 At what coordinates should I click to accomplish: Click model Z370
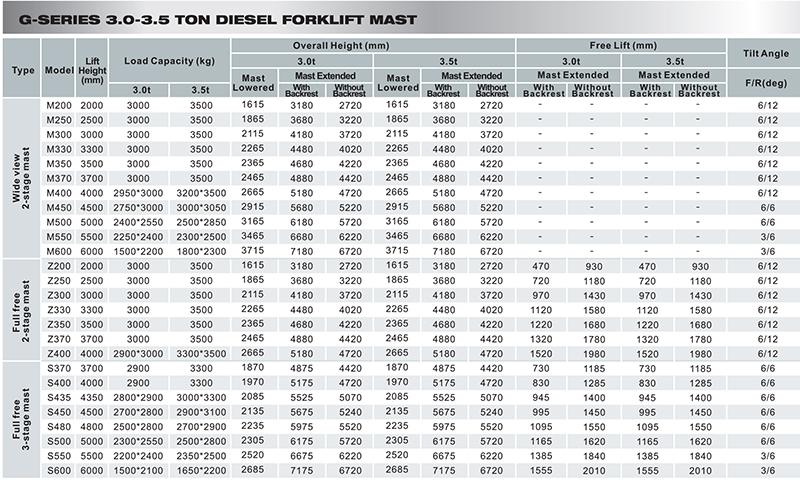(x=59, y=339)
